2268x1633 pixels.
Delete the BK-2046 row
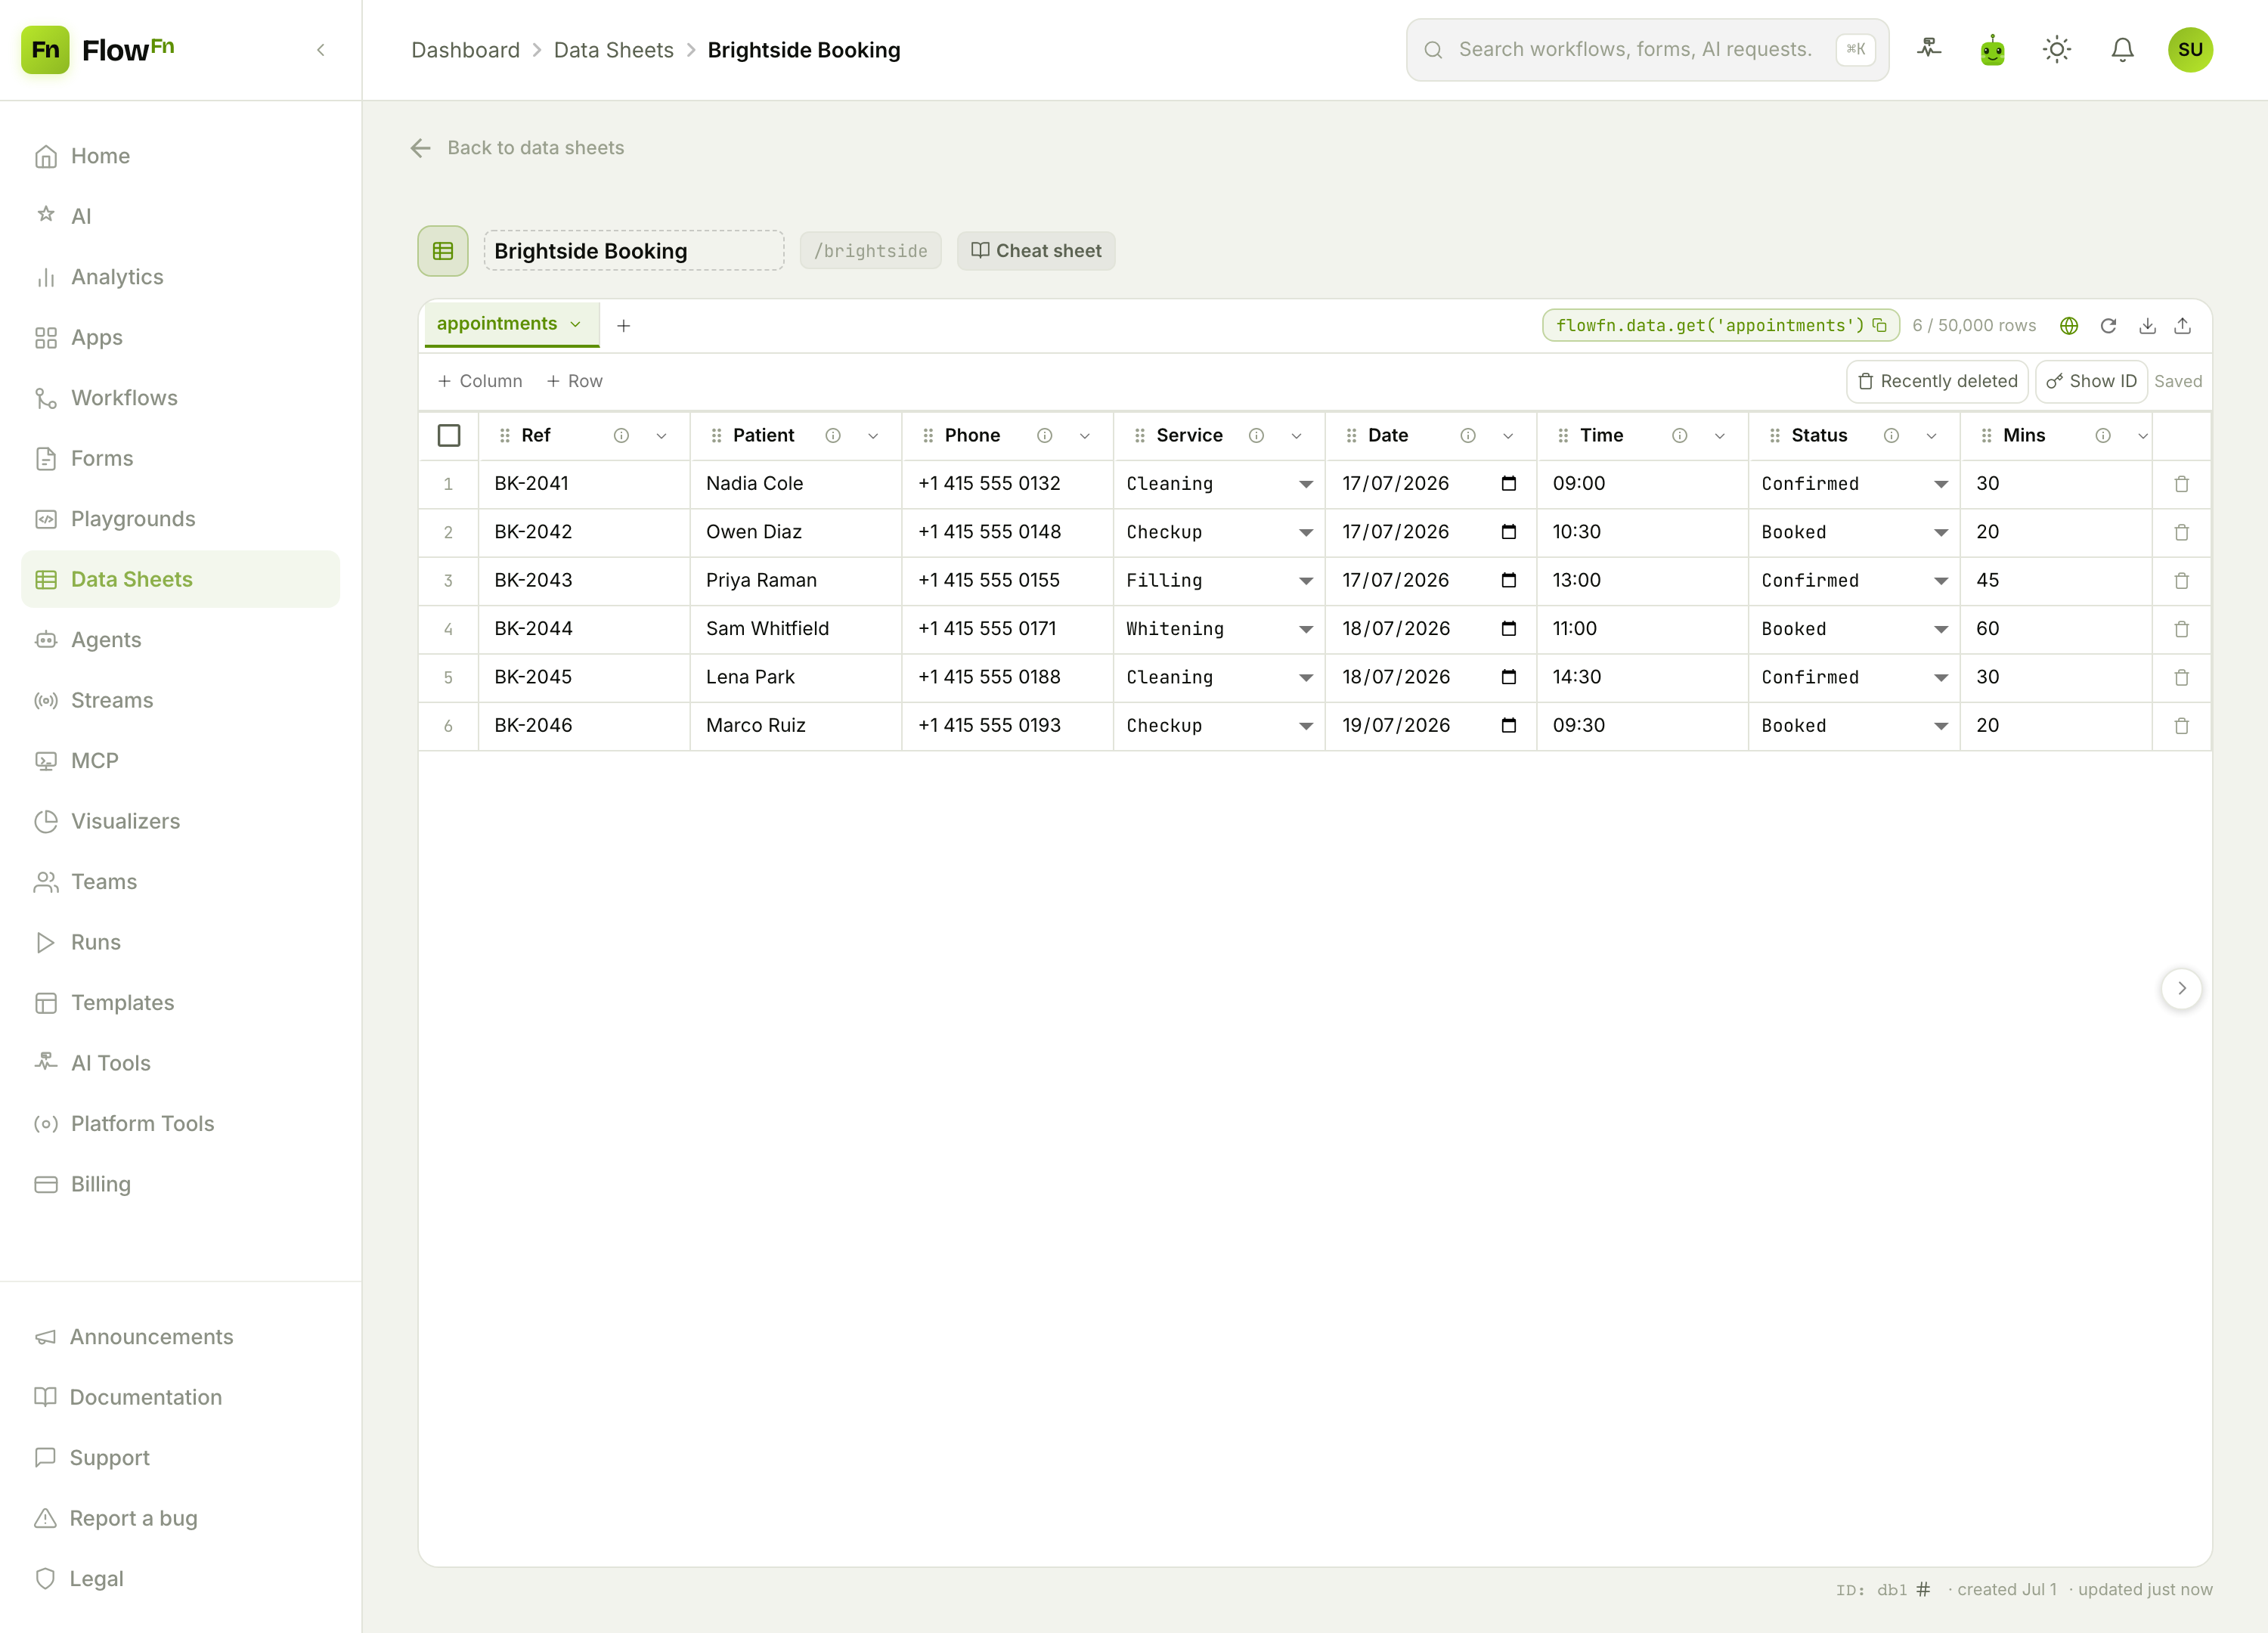pyautogui.click(x=2182, y=726)
